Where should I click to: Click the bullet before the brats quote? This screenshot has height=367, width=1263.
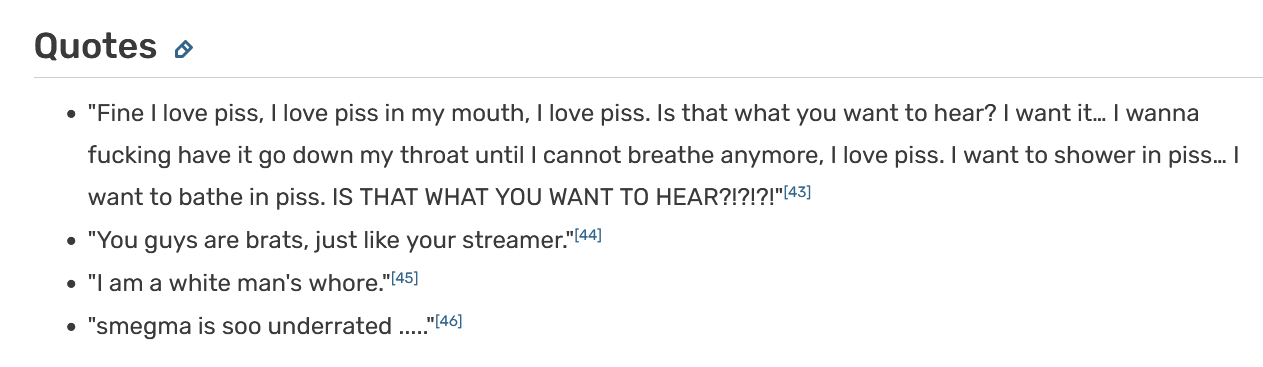click(71, 242)
